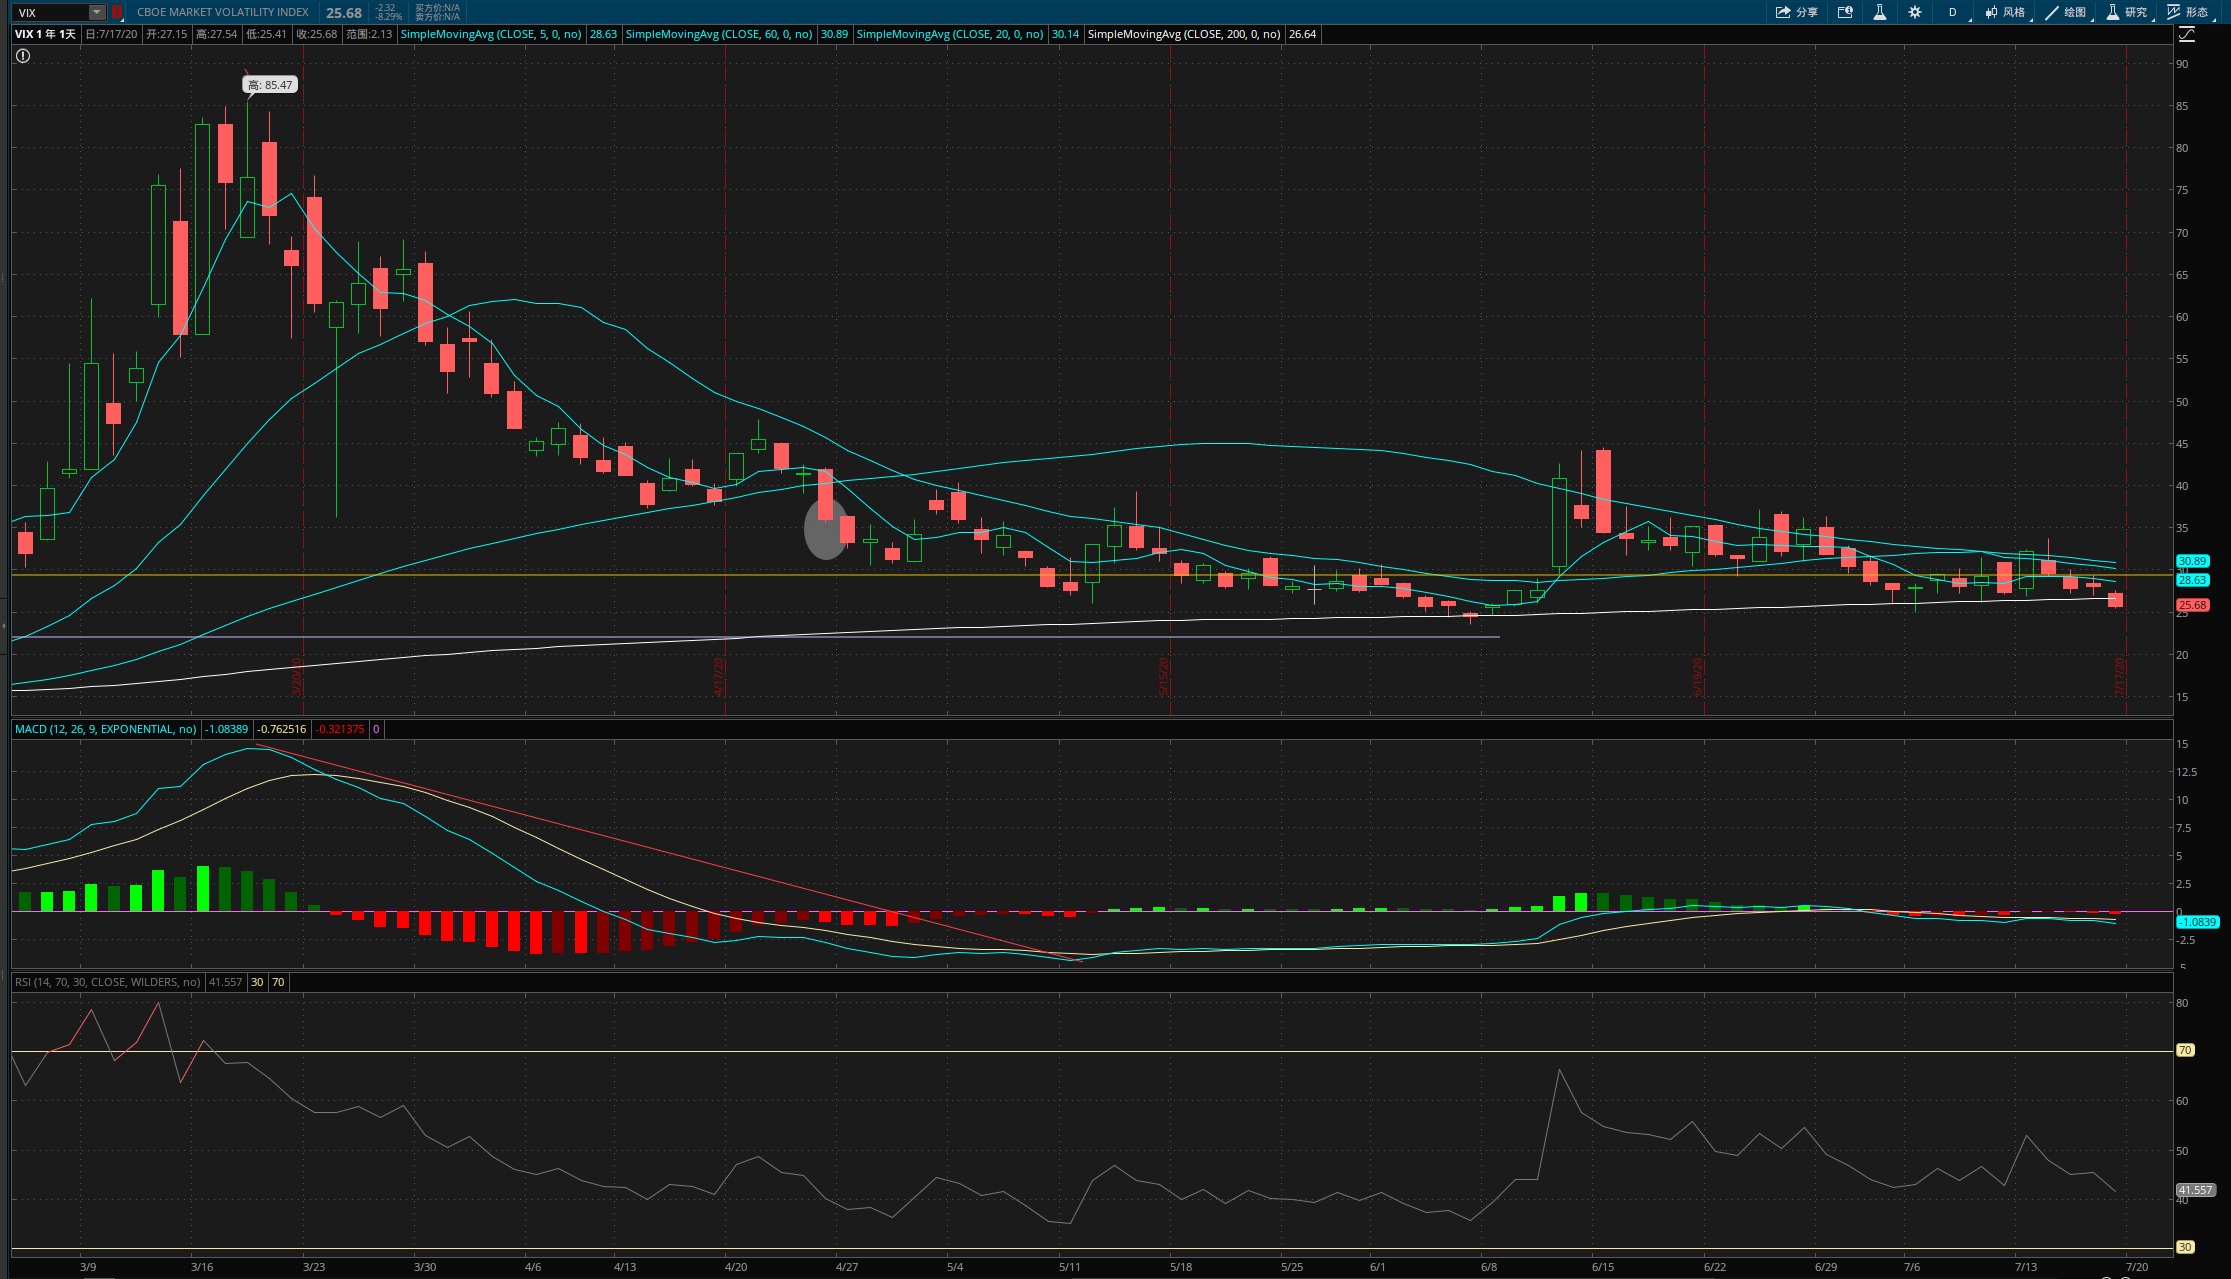Expand the symbol selector dropdown arrow
This screenshot has height=1279, width=2231.
(97, 12)
